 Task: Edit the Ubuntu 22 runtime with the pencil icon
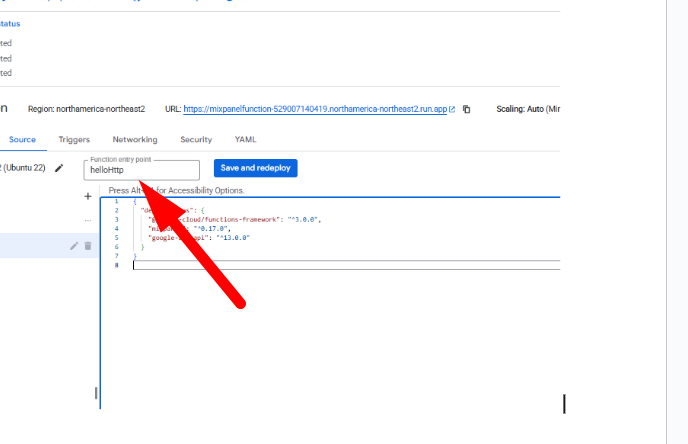pyautogui.click(x=59, y=168)
